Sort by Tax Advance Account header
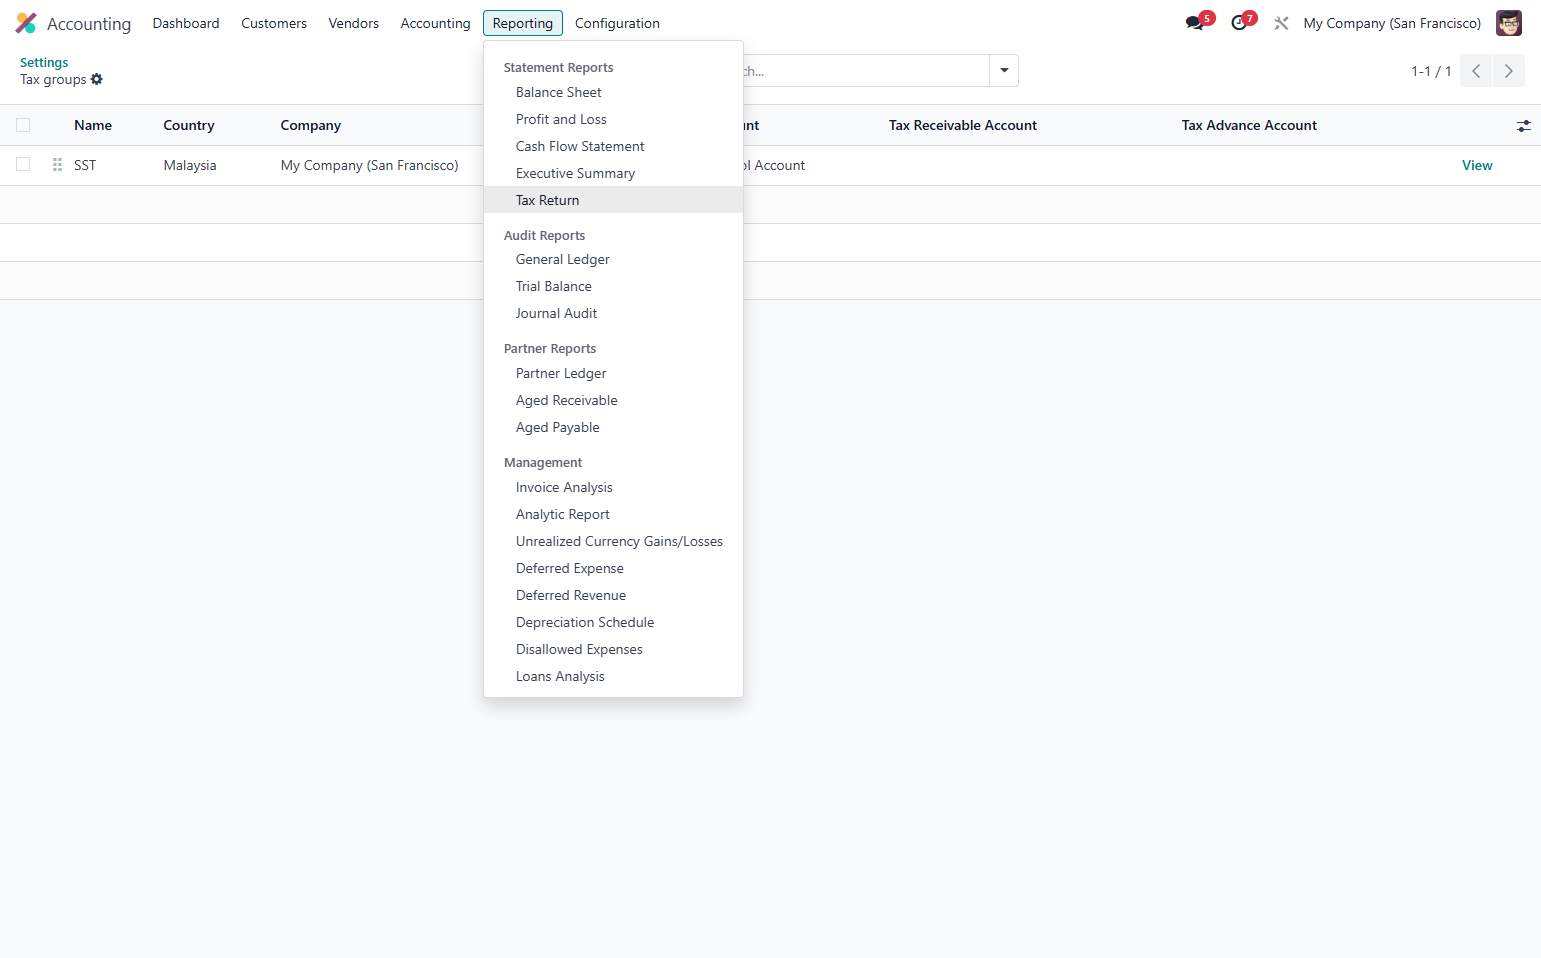 click(1249, 125)
